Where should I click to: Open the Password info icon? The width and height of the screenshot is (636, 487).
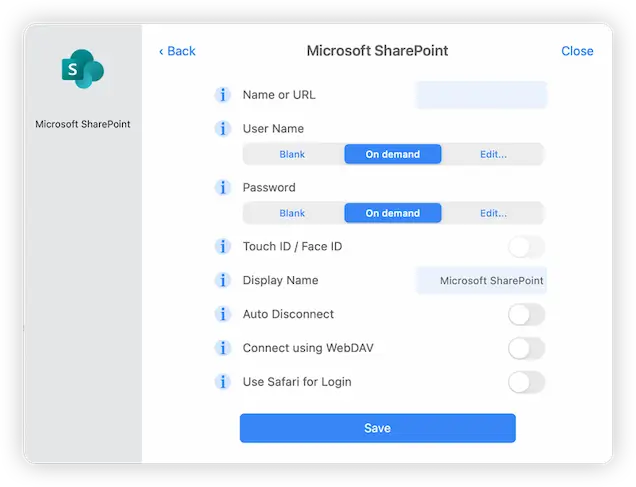(222, 187)
